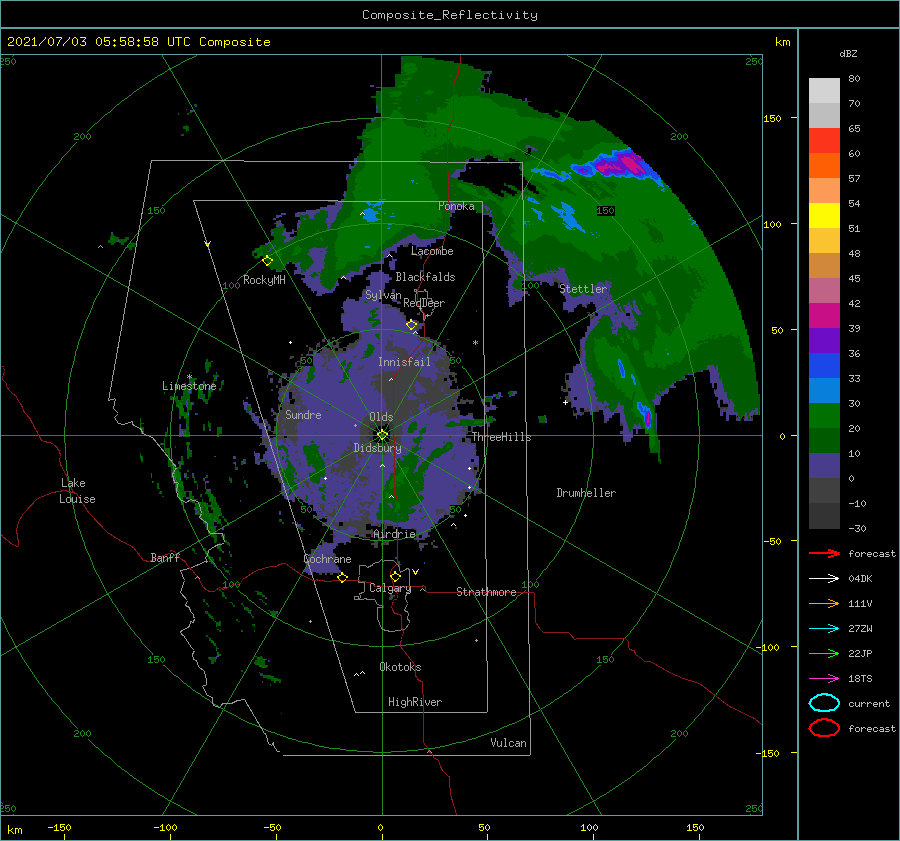Viewport: 900px width, 841px height.
Task: Click the Didsbury city label
Action: (378, 448)
